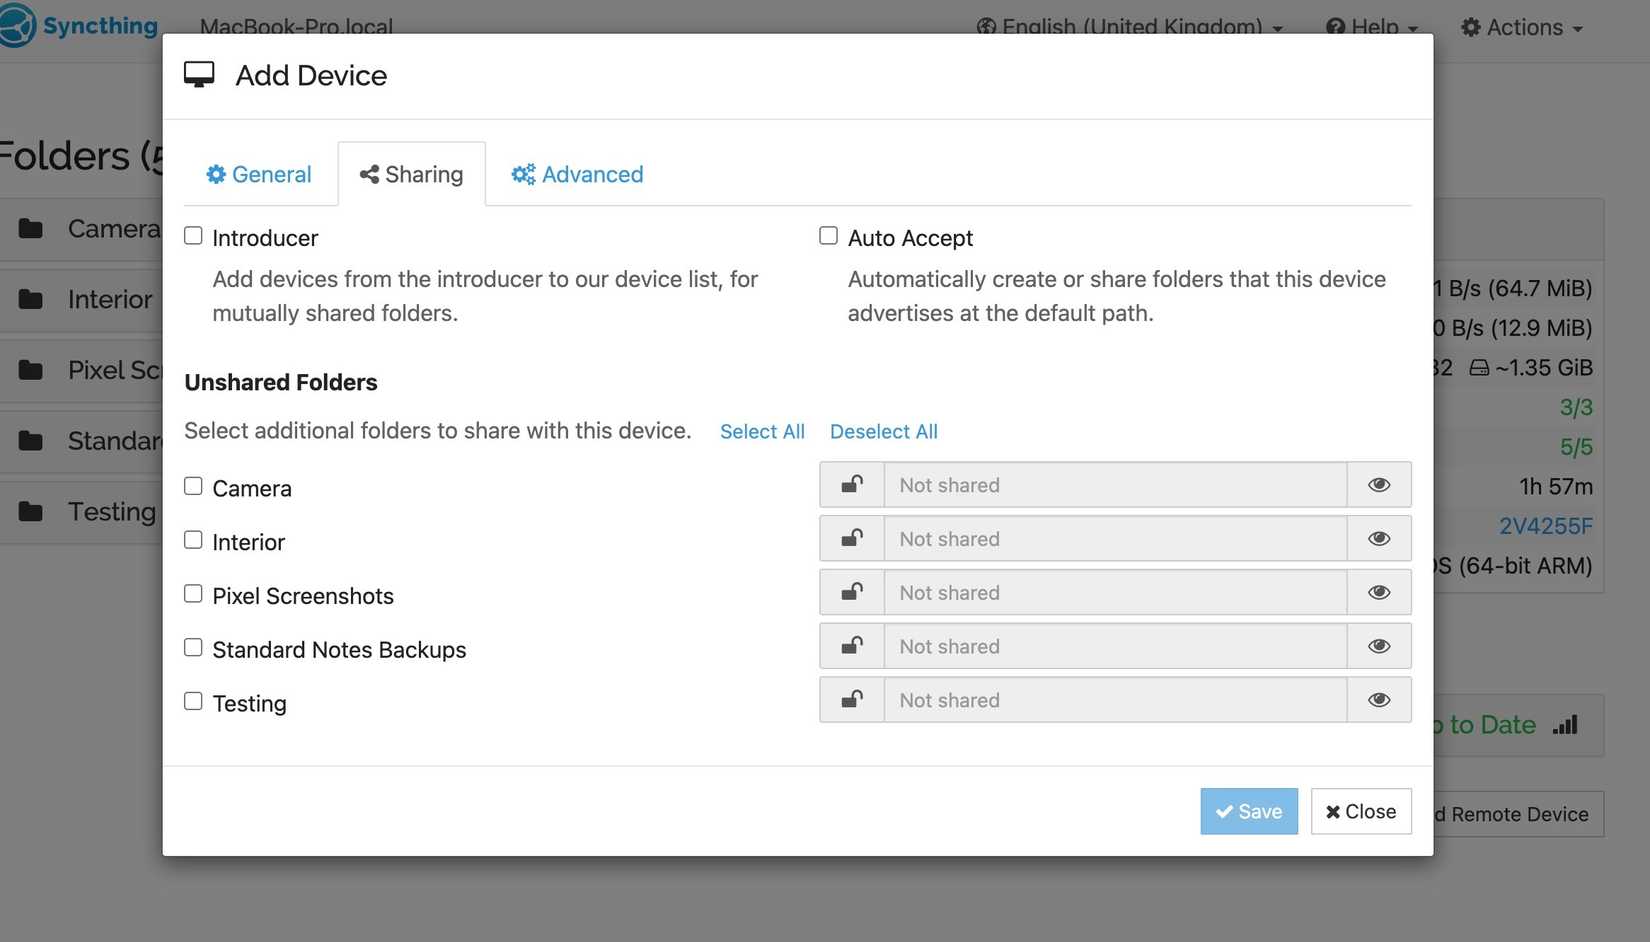The width and height of the screenshot is (1650, 942).
Task: Click the lock icon in the Interior row
Action: [852, 539]
